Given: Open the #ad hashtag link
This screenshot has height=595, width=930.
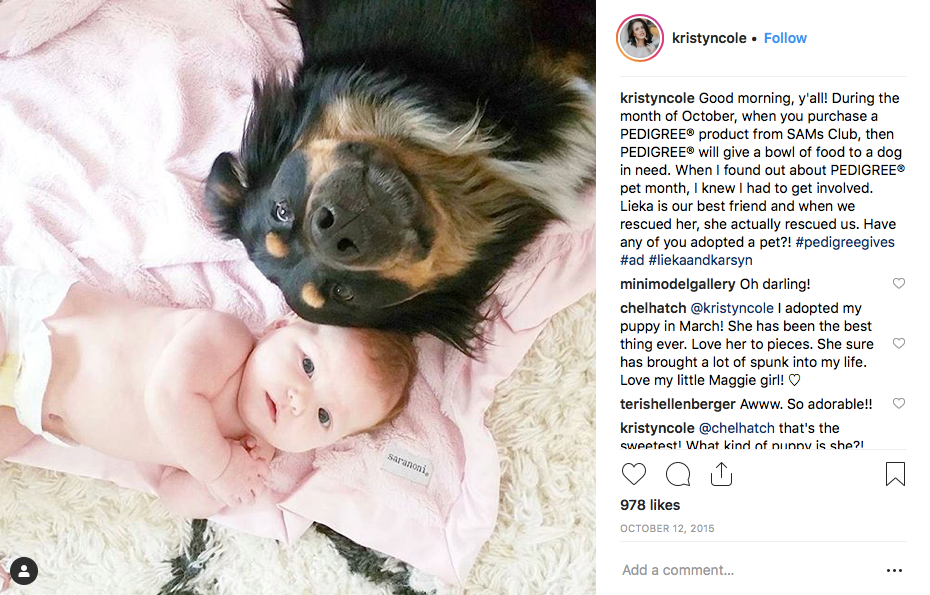Looking at the screenshot, I should coord(632,260).
